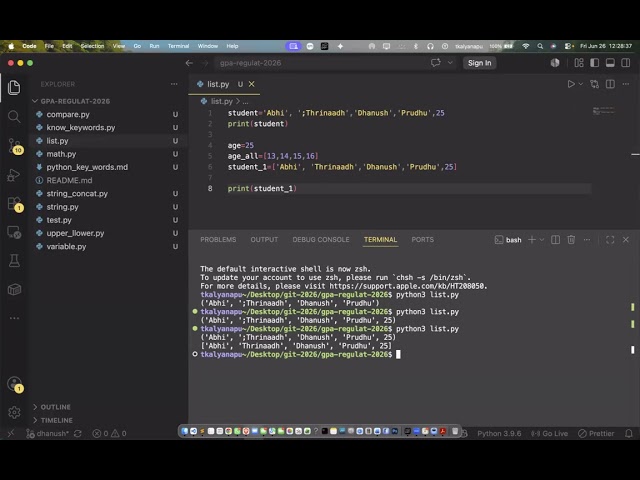The image size is (640, 480).
Task: Synchronize changes icon beside dhanush branch
Action: coord(78,433)
